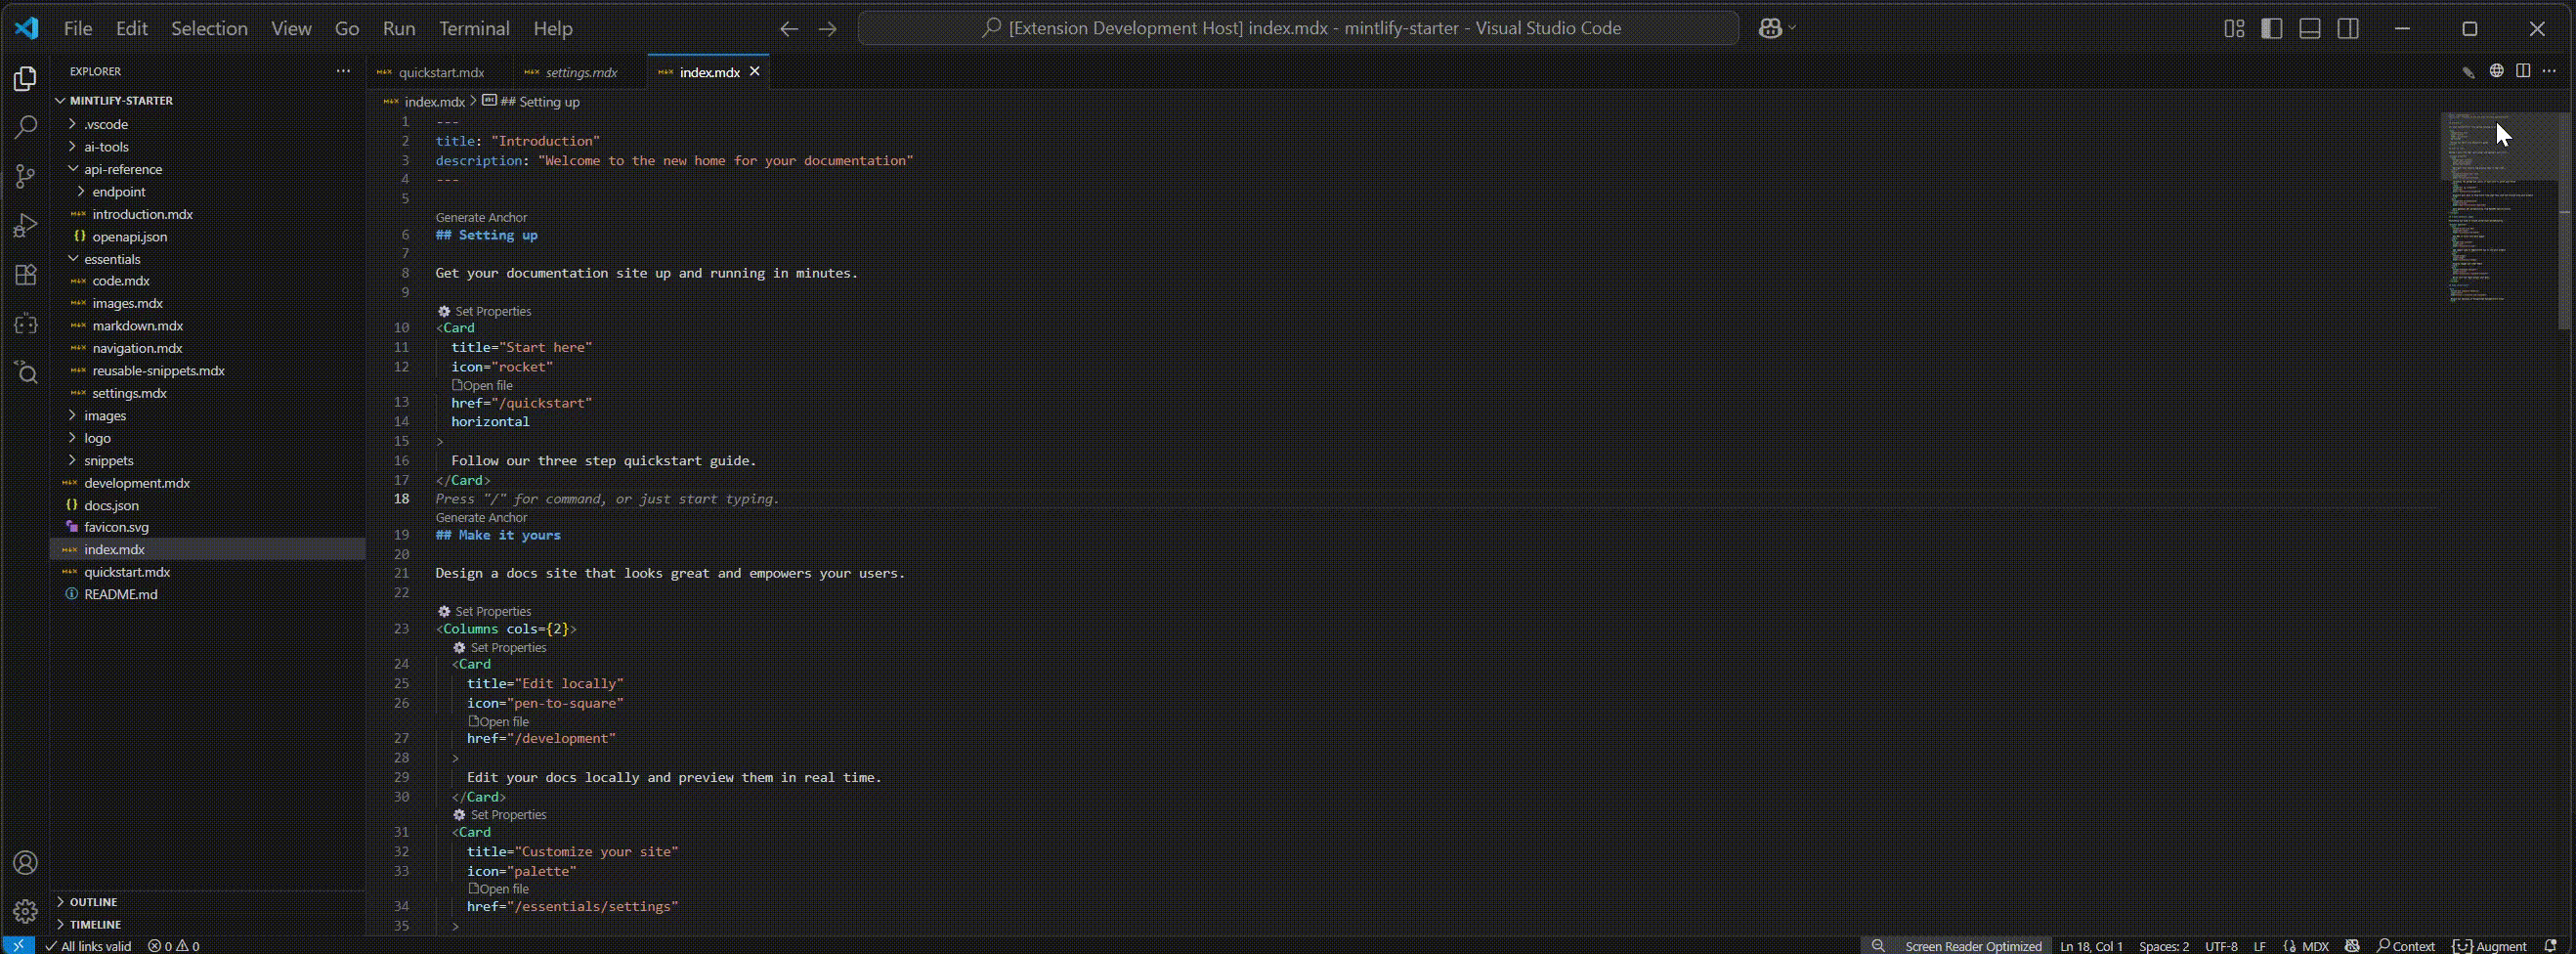Screen dimensions: 2576x954
Task: Split the editor to the right
Action: [2523, 71]
